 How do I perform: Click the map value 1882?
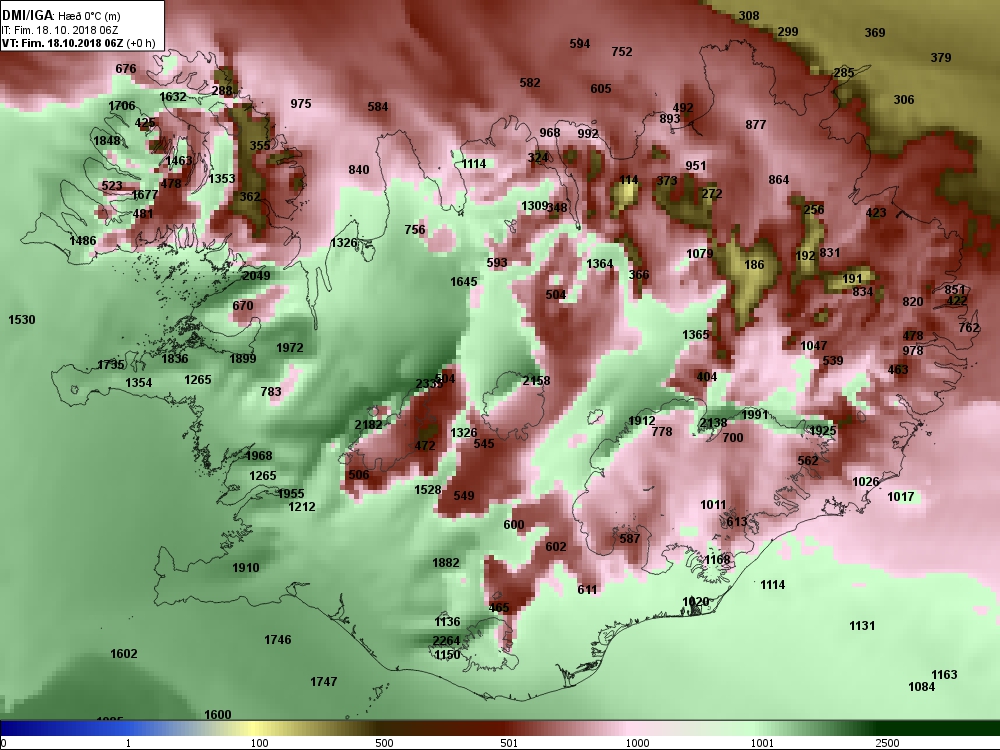click(446, 562)
